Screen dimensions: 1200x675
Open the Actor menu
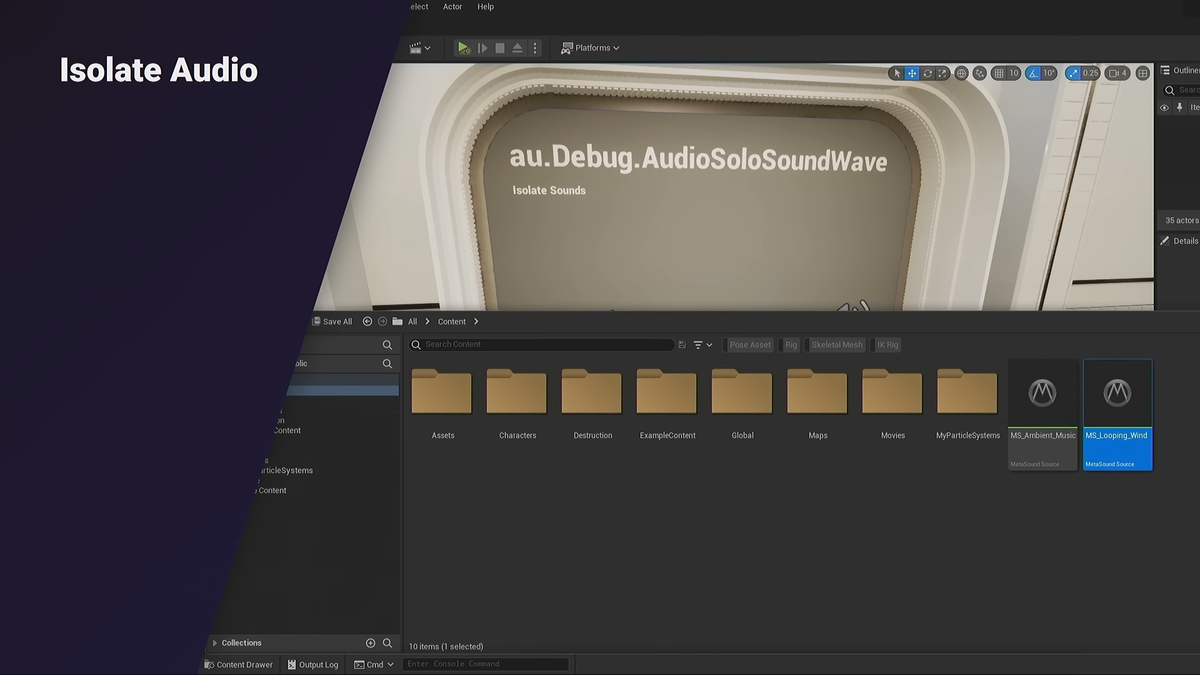tap(452, 7)
